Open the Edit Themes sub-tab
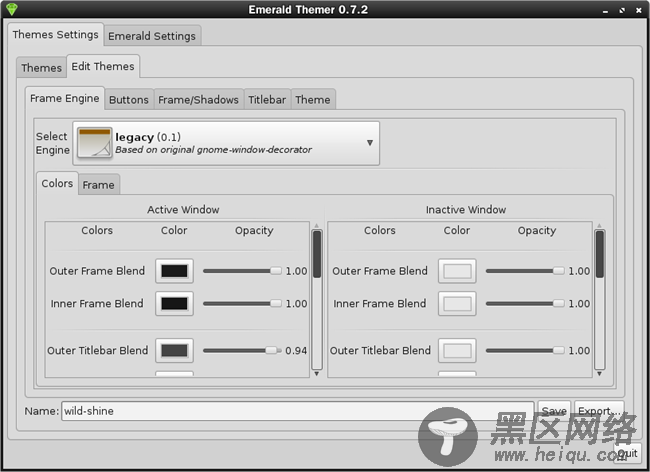This screenshot has height=472, width=650. pos(103,66)
